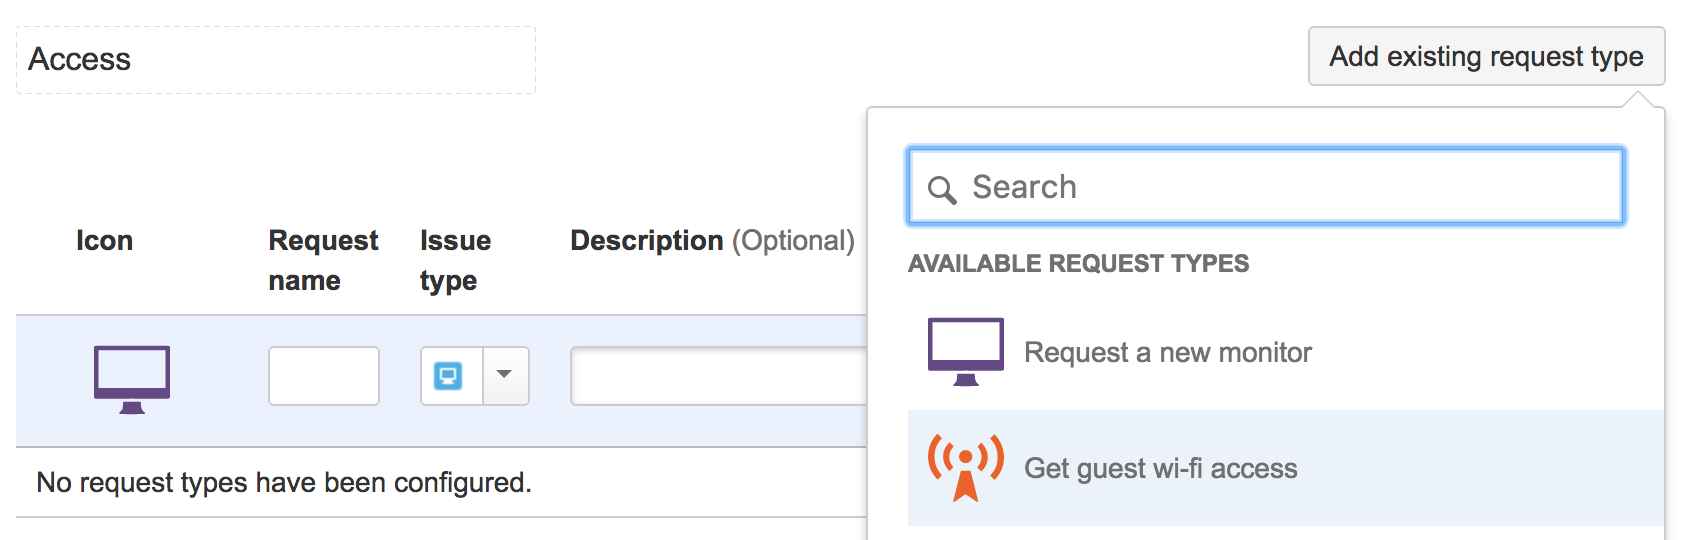
Task: Open the Add existing request type dropdown
Action: 1485,57
